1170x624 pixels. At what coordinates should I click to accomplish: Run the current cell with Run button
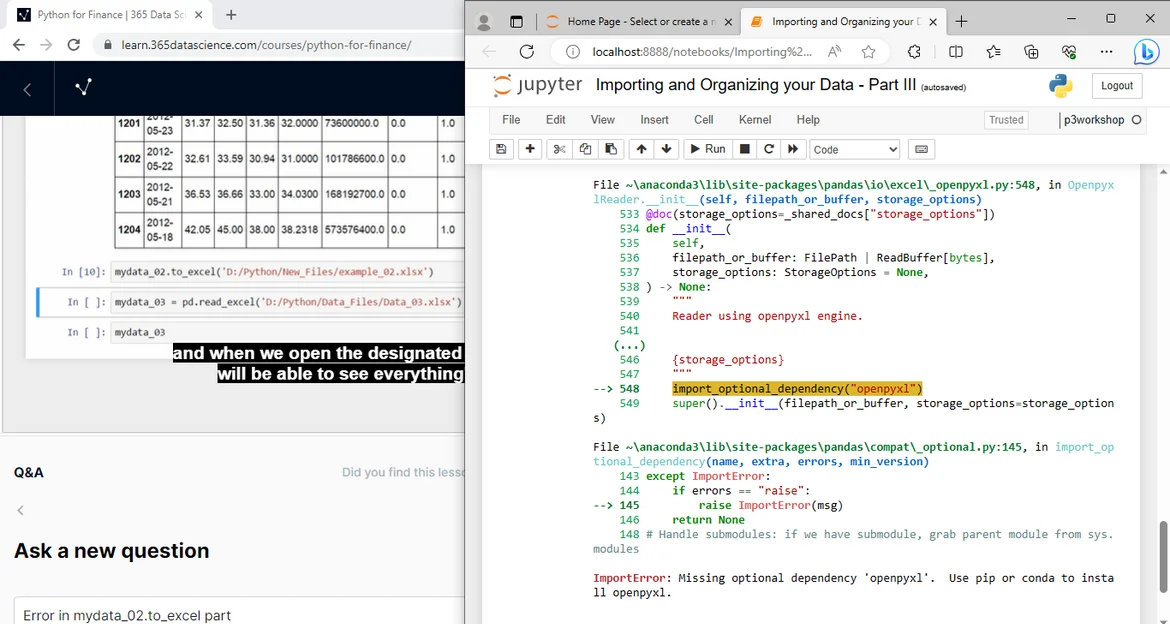pyautogui.click(x=706, y=149)
